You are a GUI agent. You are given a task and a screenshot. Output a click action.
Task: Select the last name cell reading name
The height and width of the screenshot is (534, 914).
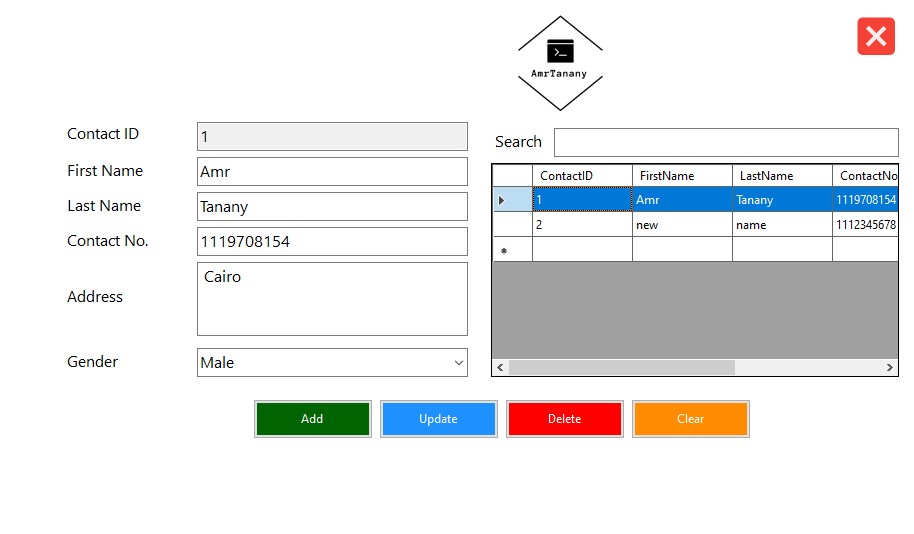click(782, 224)
